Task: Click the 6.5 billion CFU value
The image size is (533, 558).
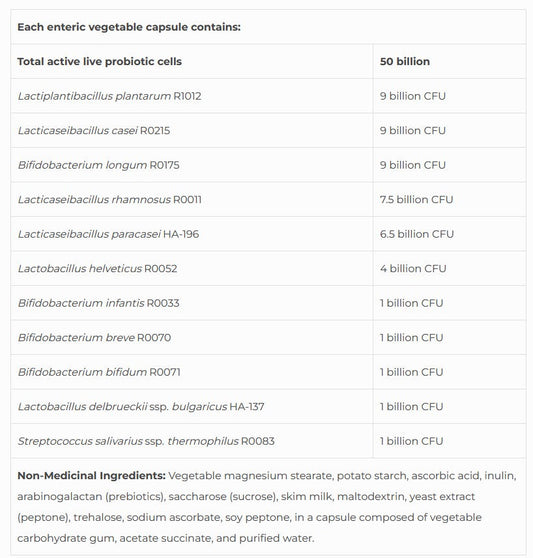Action: [417, 234]
